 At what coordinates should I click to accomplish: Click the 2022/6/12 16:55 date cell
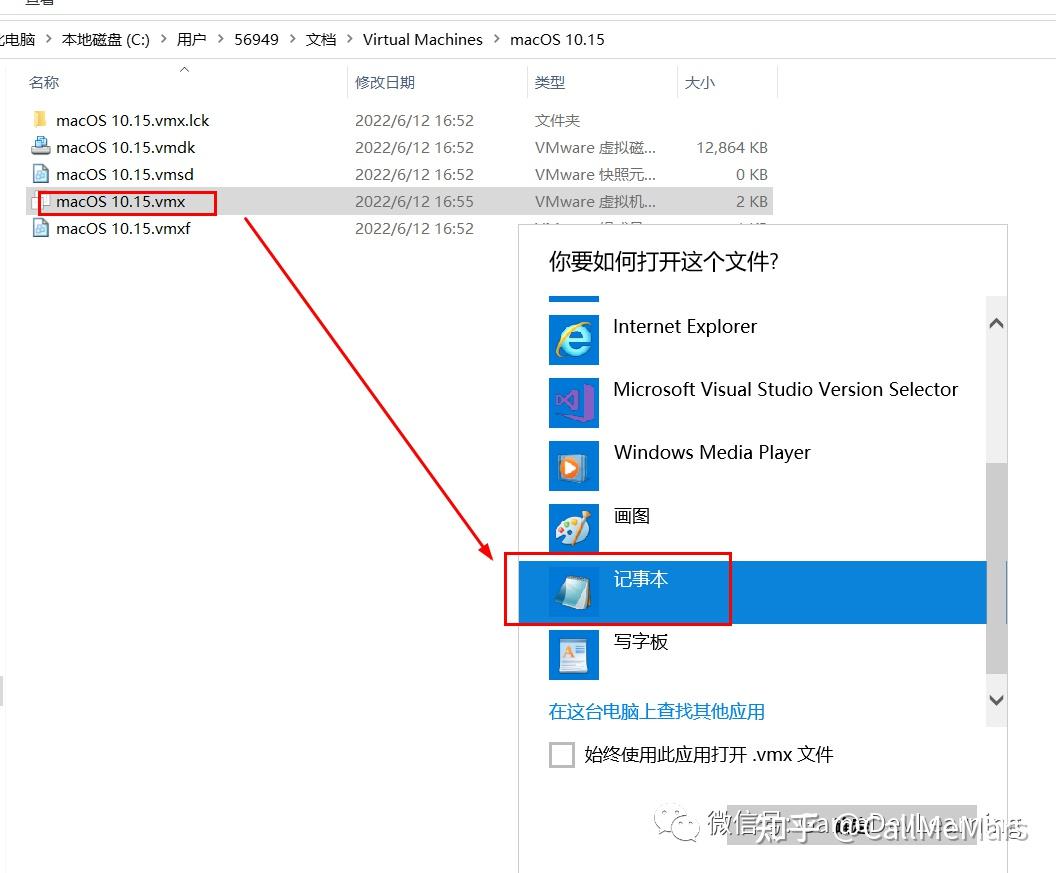point(414,201)
